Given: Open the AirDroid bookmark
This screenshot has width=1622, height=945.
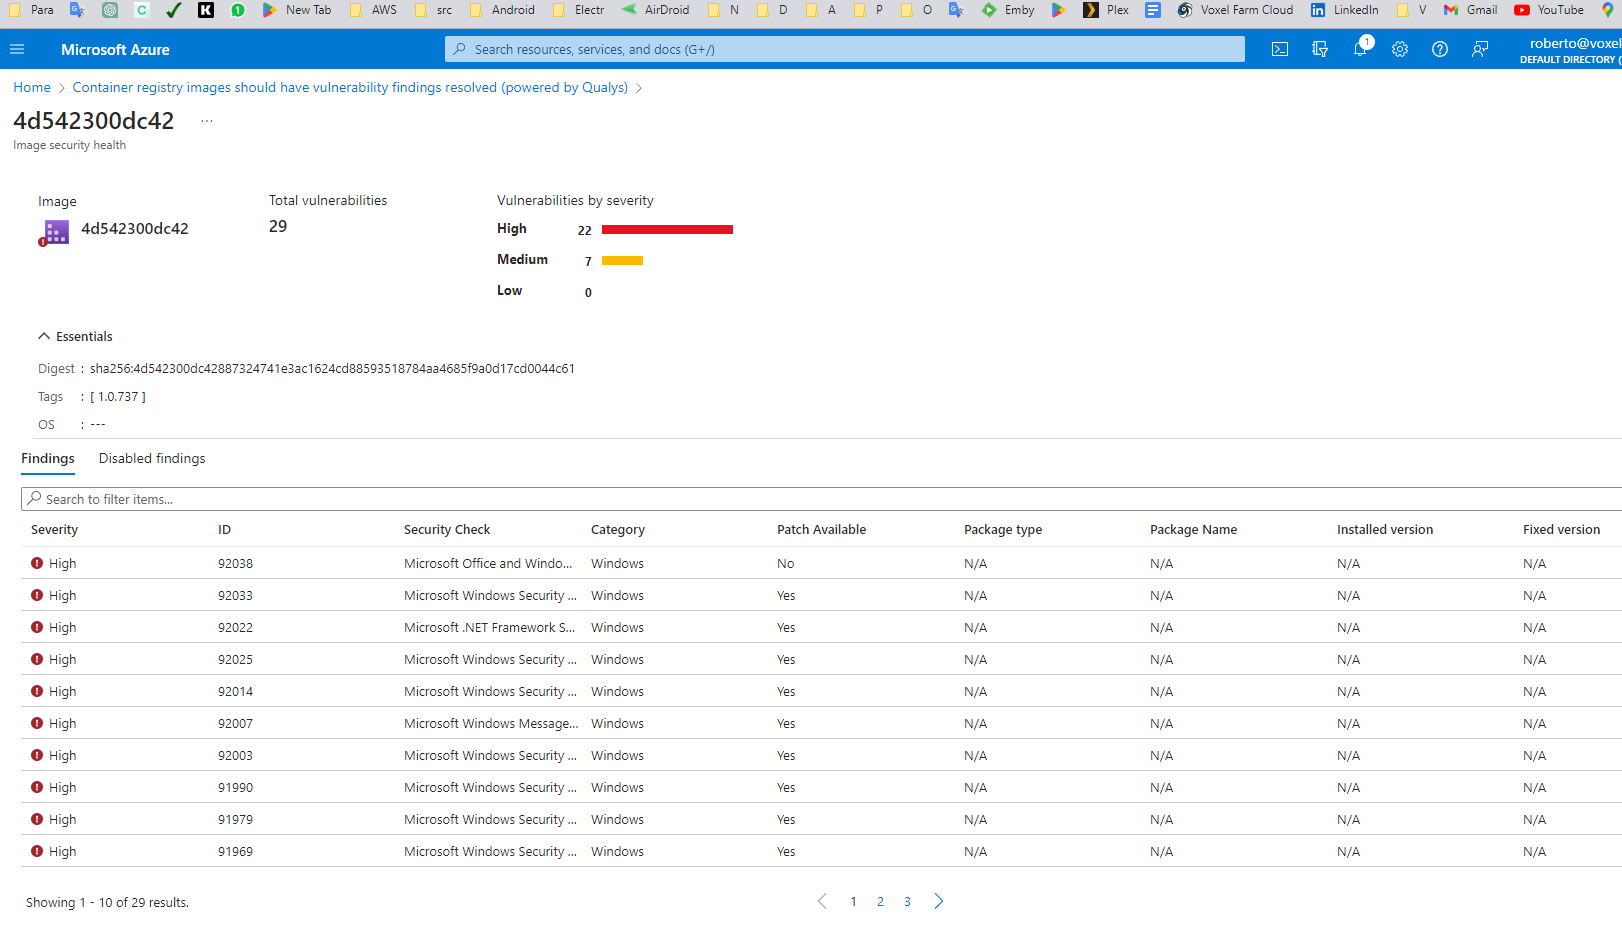Looking at the screenshot, I should click(656, 10).
